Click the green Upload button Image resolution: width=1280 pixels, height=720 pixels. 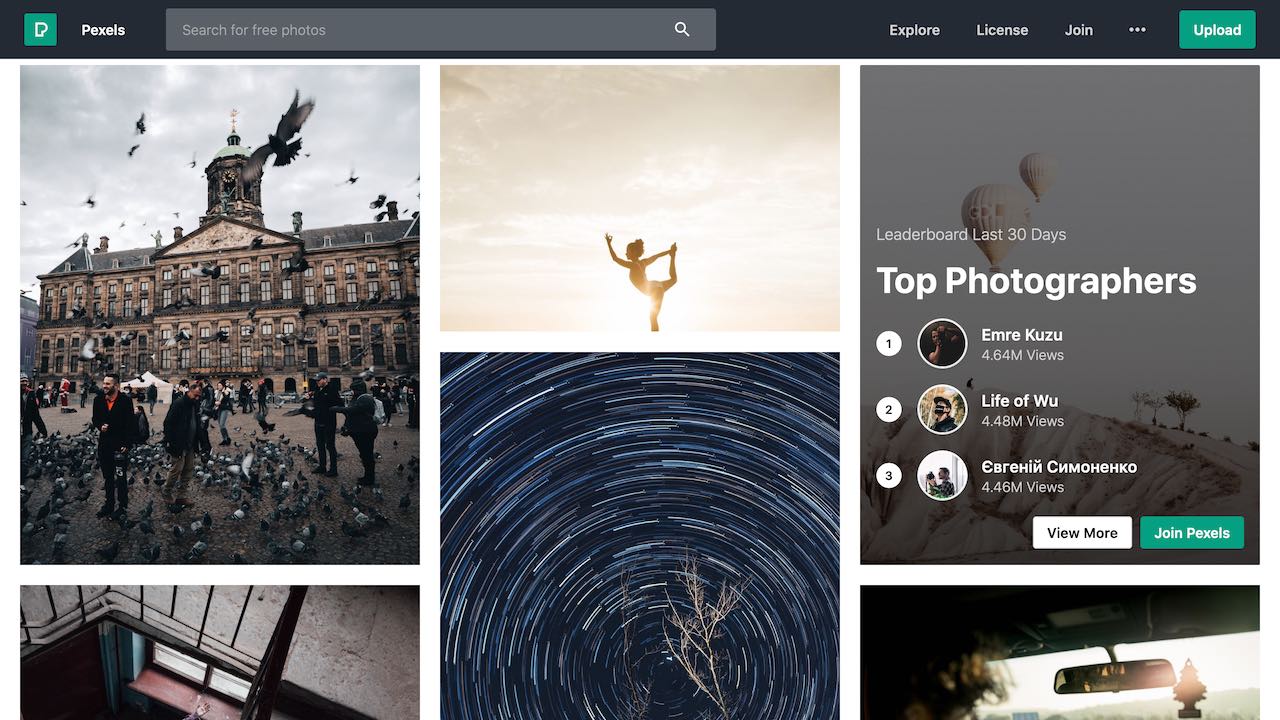[x=1217, y=30]
